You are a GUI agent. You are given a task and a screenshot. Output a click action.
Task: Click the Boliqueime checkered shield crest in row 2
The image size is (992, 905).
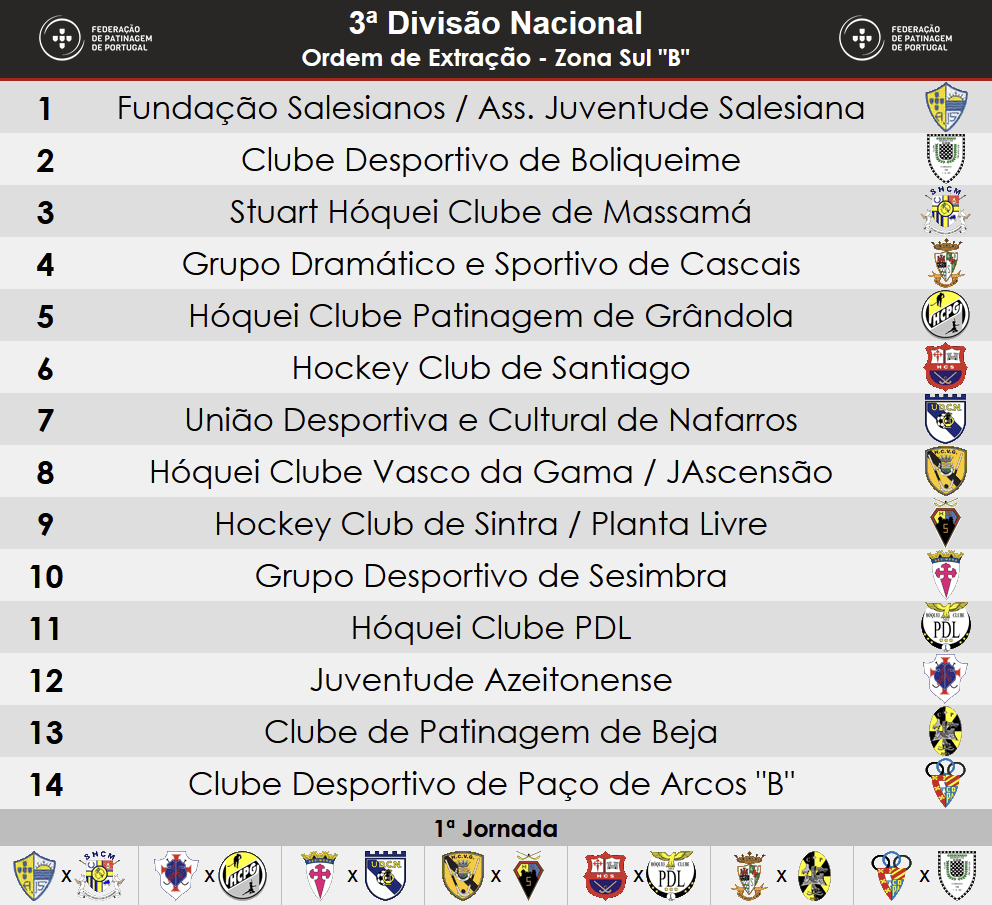(x=946, y=158)
